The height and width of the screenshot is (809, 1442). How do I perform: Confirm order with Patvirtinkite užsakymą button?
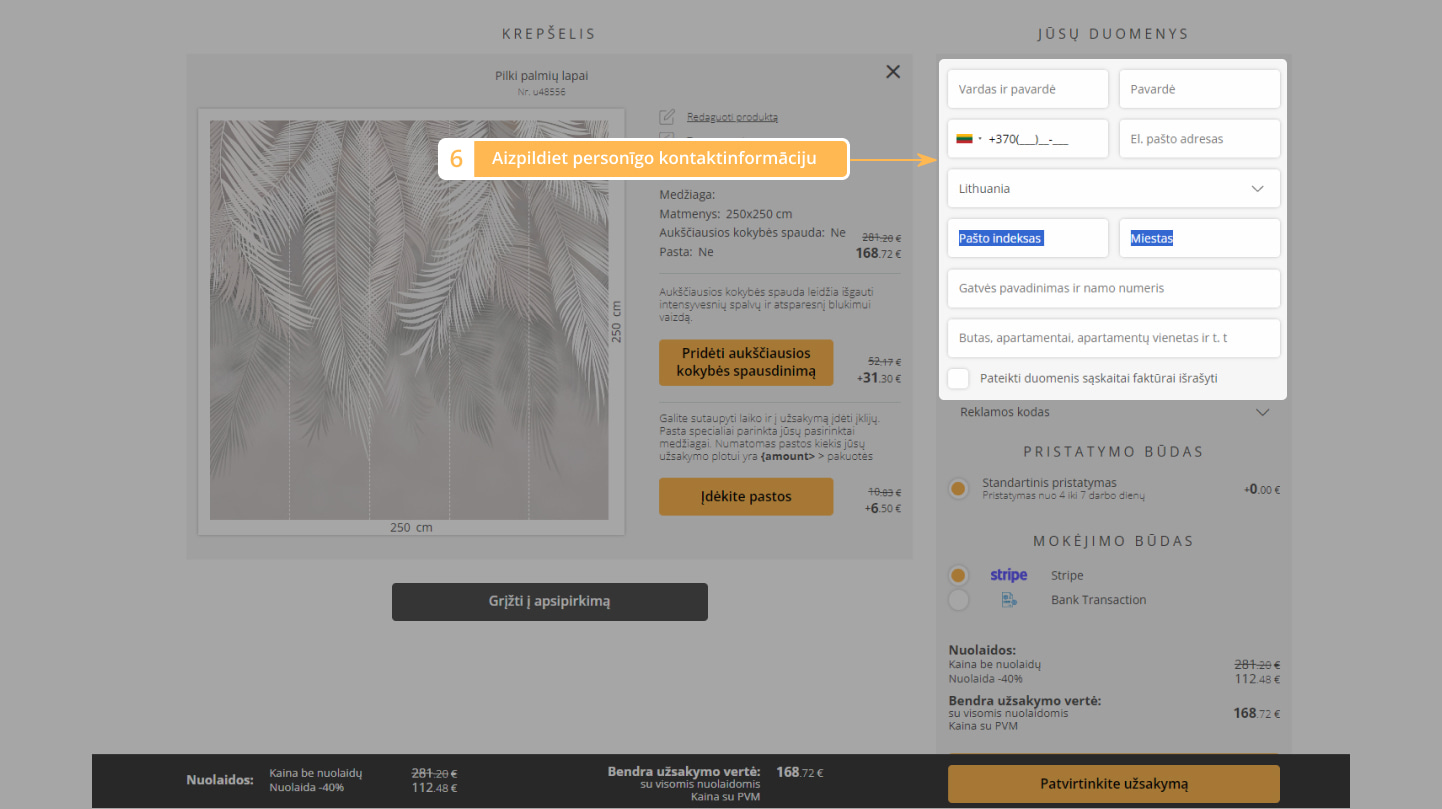[1113, 784]
